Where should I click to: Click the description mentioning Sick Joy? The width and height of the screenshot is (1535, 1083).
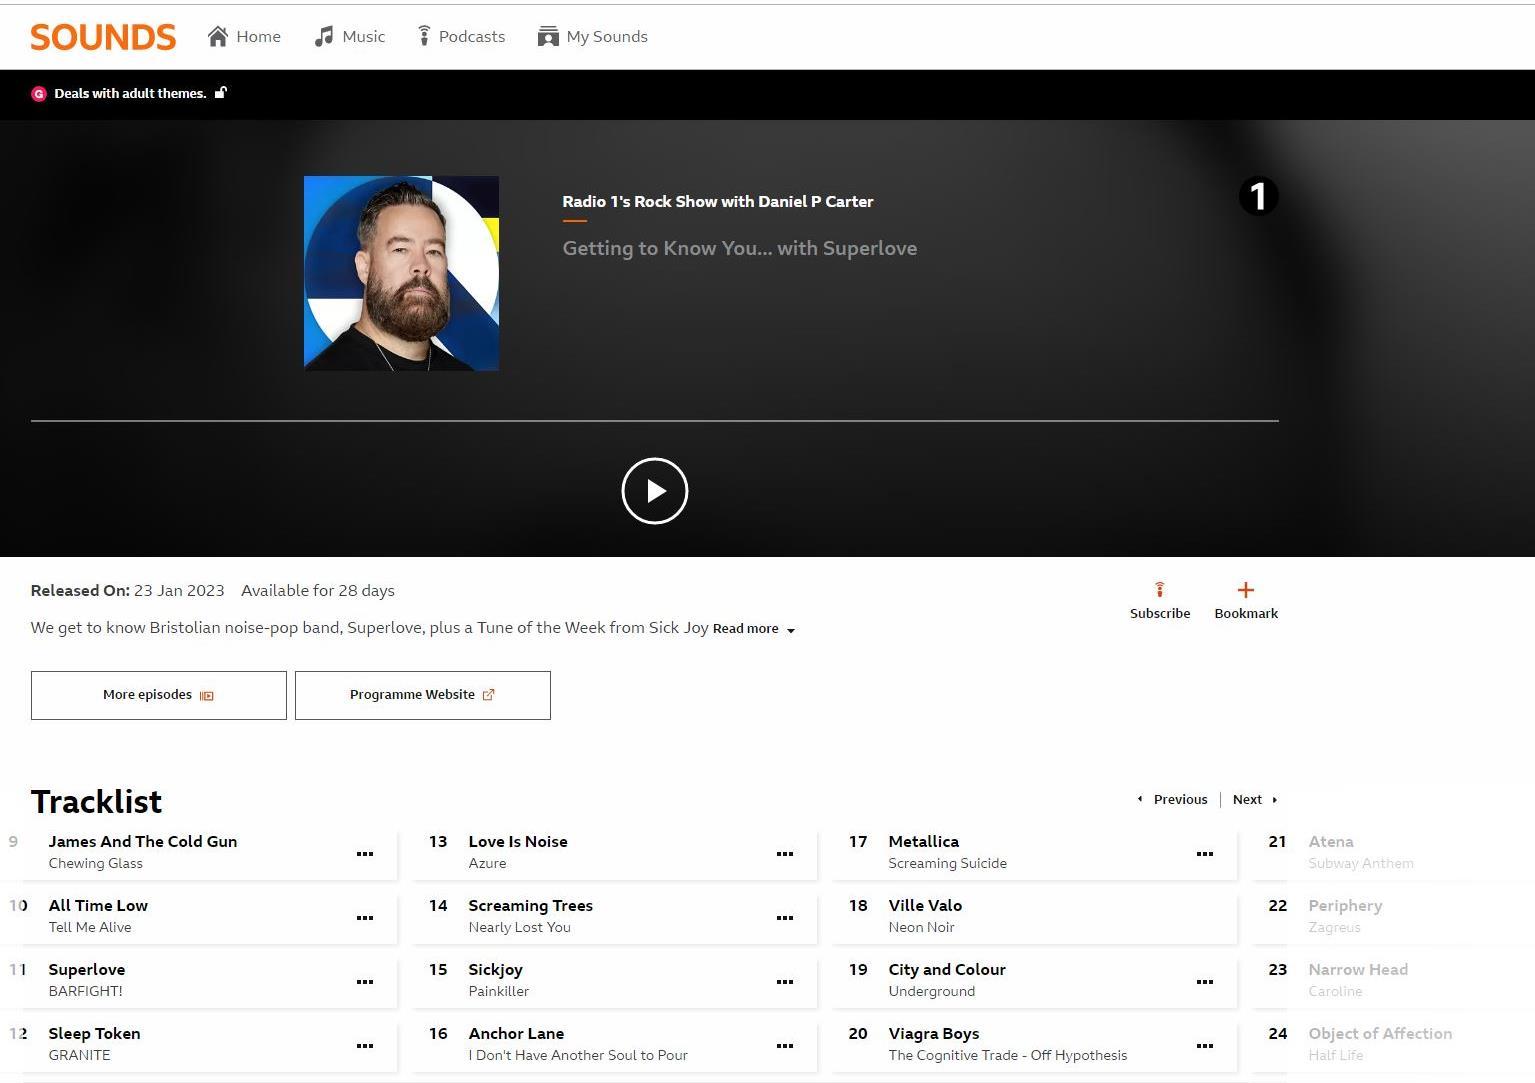coord(370,628)
